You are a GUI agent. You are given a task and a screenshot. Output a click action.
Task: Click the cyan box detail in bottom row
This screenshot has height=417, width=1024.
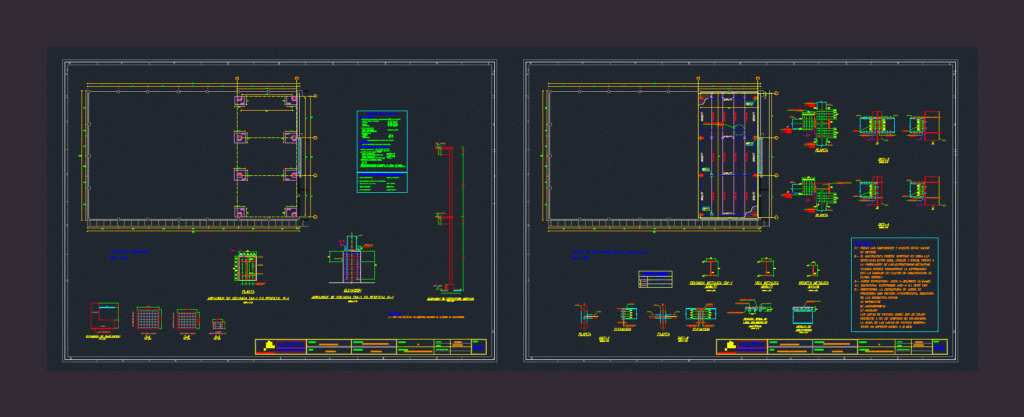pos(803,317)
